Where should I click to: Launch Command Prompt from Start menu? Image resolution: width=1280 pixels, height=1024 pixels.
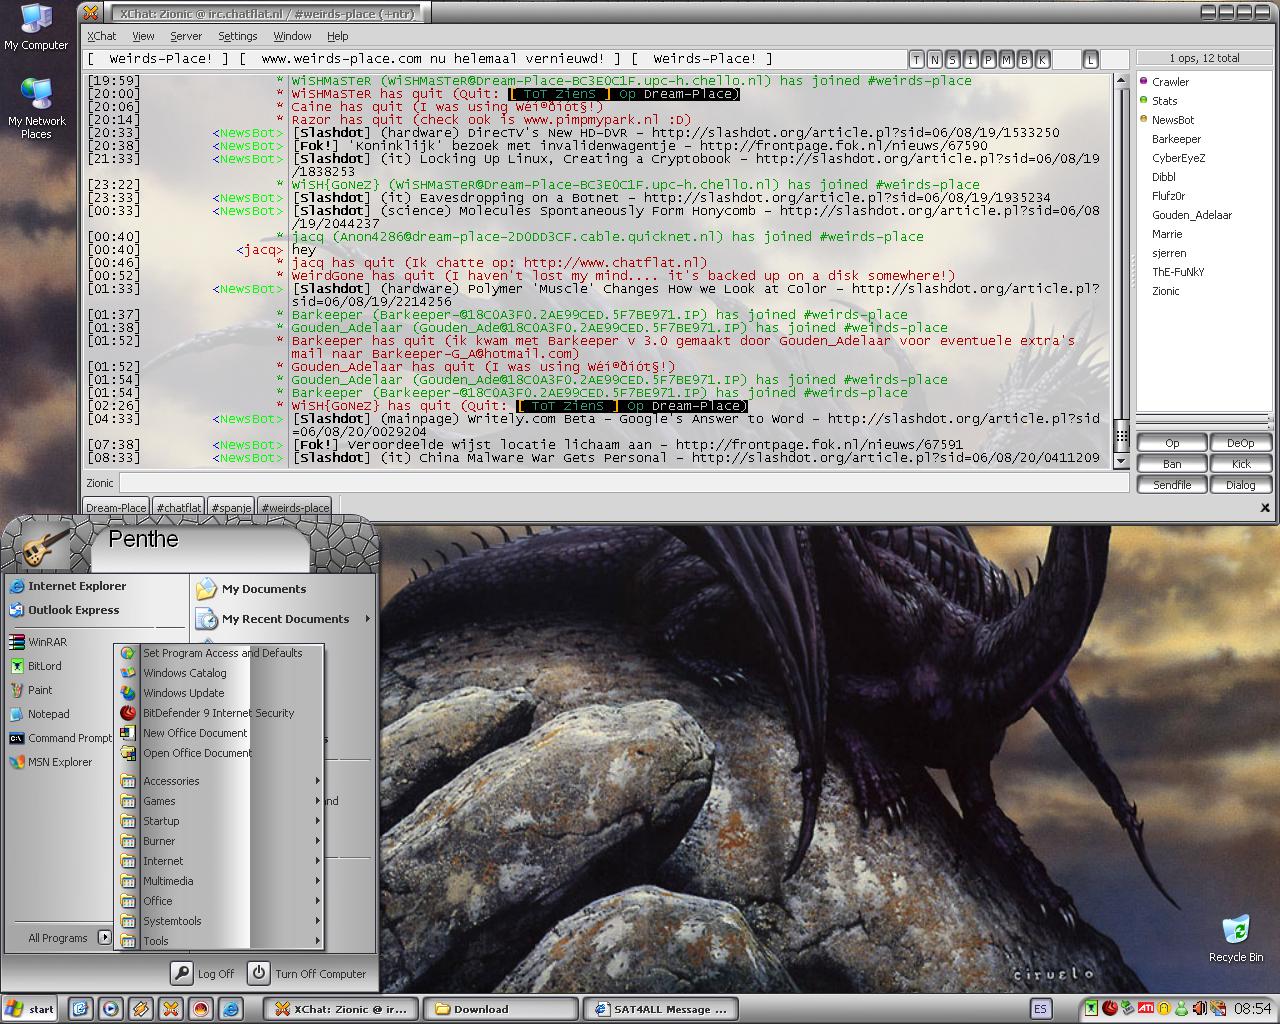pos(60,738)
